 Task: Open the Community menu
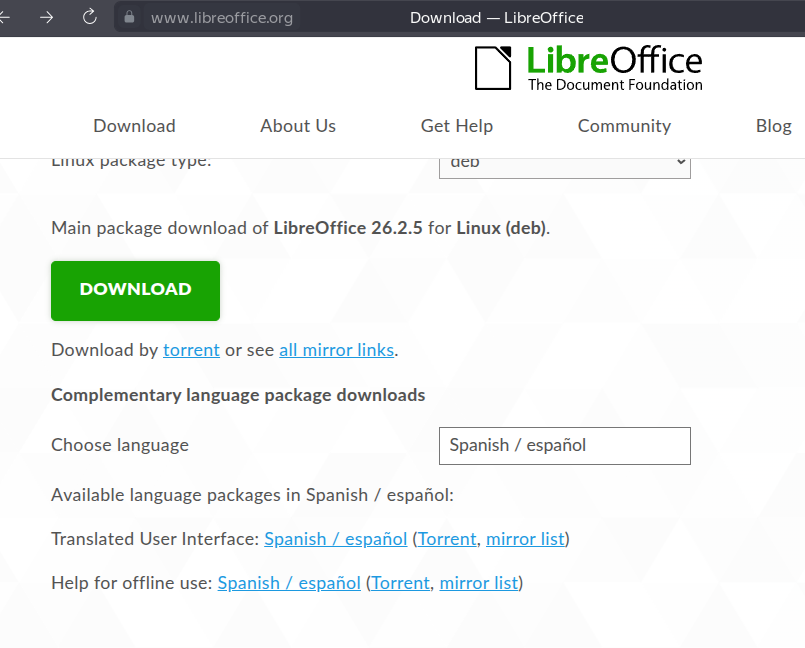624,126
